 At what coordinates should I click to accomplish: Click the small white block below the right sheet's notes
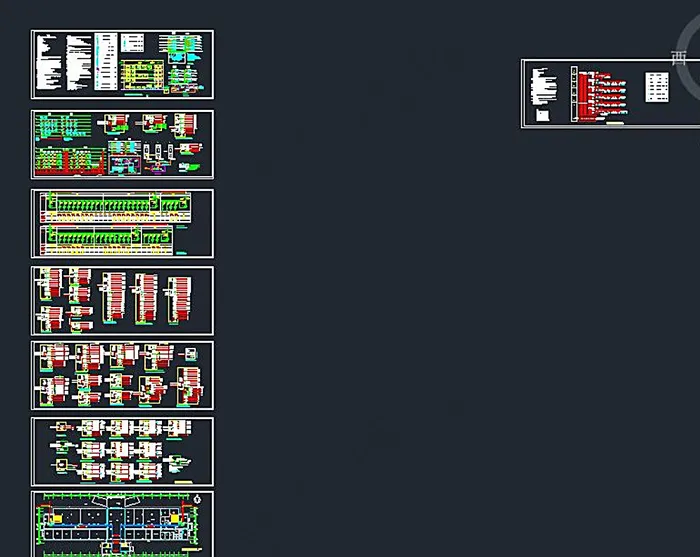pos(542,114)
